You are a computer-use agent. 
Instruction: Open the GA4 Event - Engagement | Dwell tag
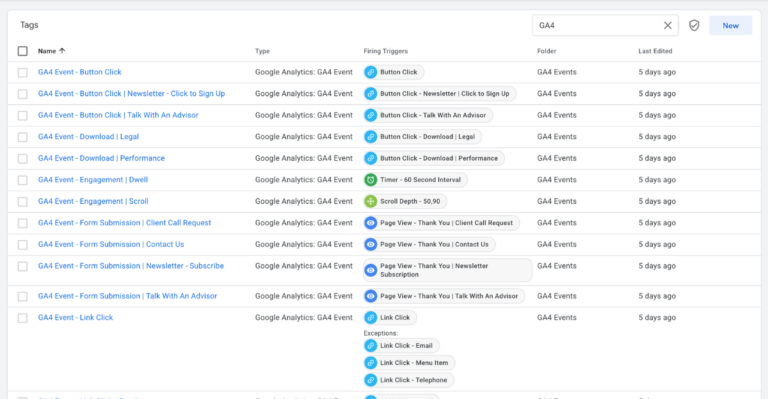pos(93,180)
